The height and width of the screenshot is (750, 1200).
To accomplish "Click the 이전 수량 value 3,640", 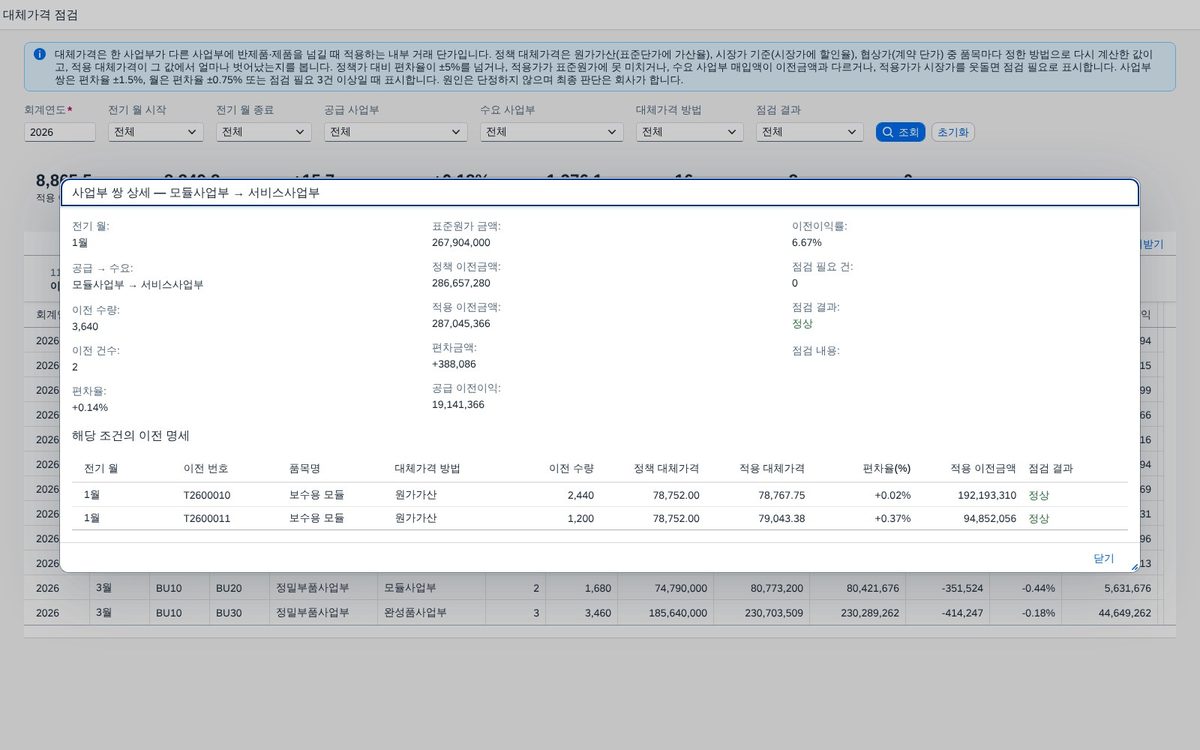I will coord(85,326).
